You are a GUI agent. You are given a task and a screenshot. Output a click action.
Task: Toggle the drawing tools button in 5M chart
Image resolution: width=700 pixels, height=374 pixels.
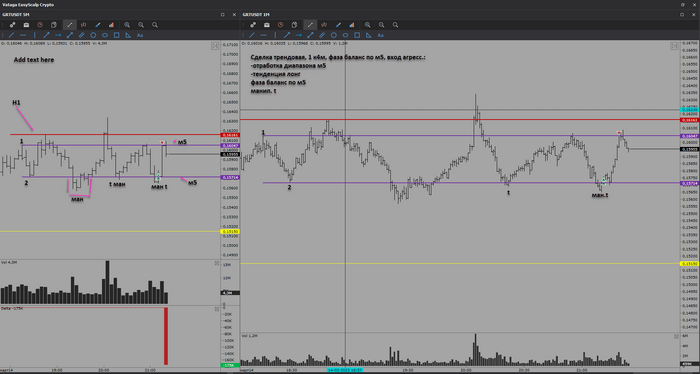(x=69, y=25)
